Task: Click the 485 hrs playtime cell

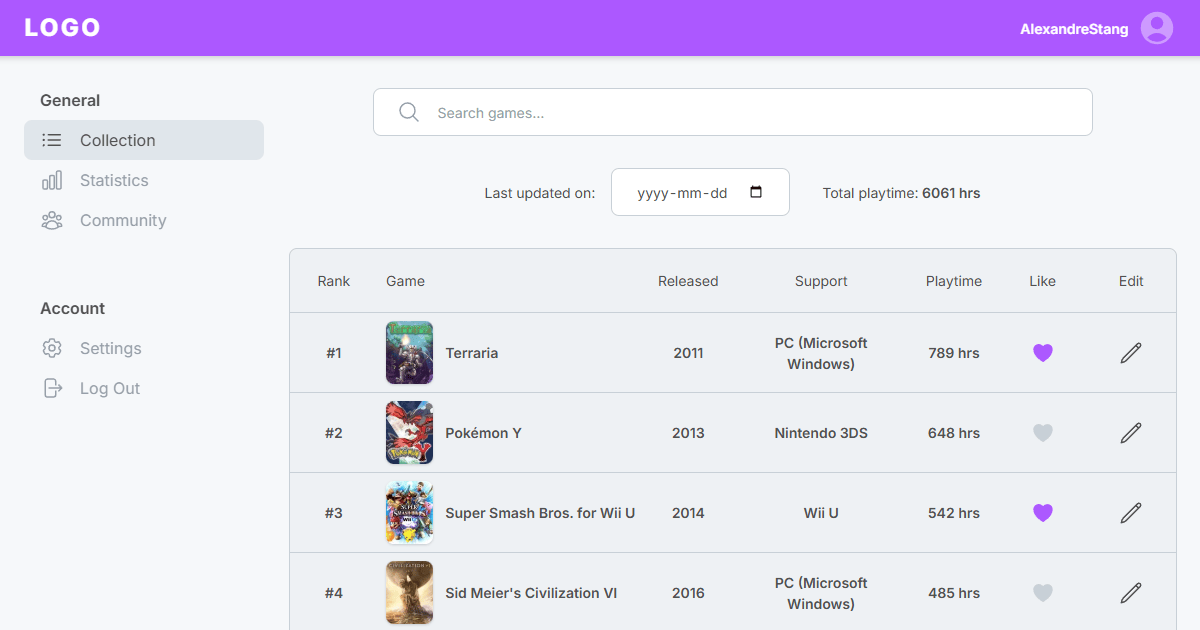Action: (954, 593)
